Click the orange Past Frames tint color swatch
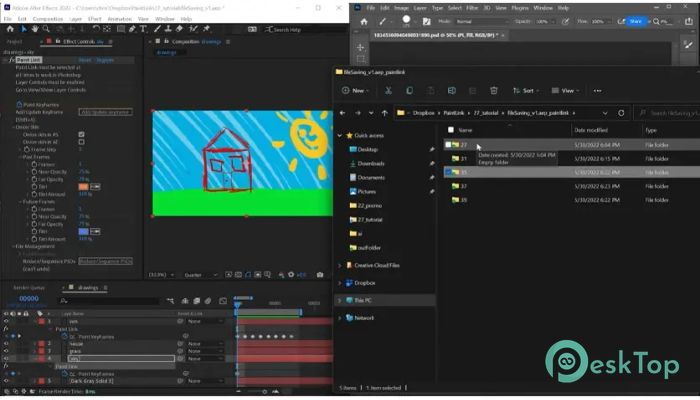 (x=83, y=187)
